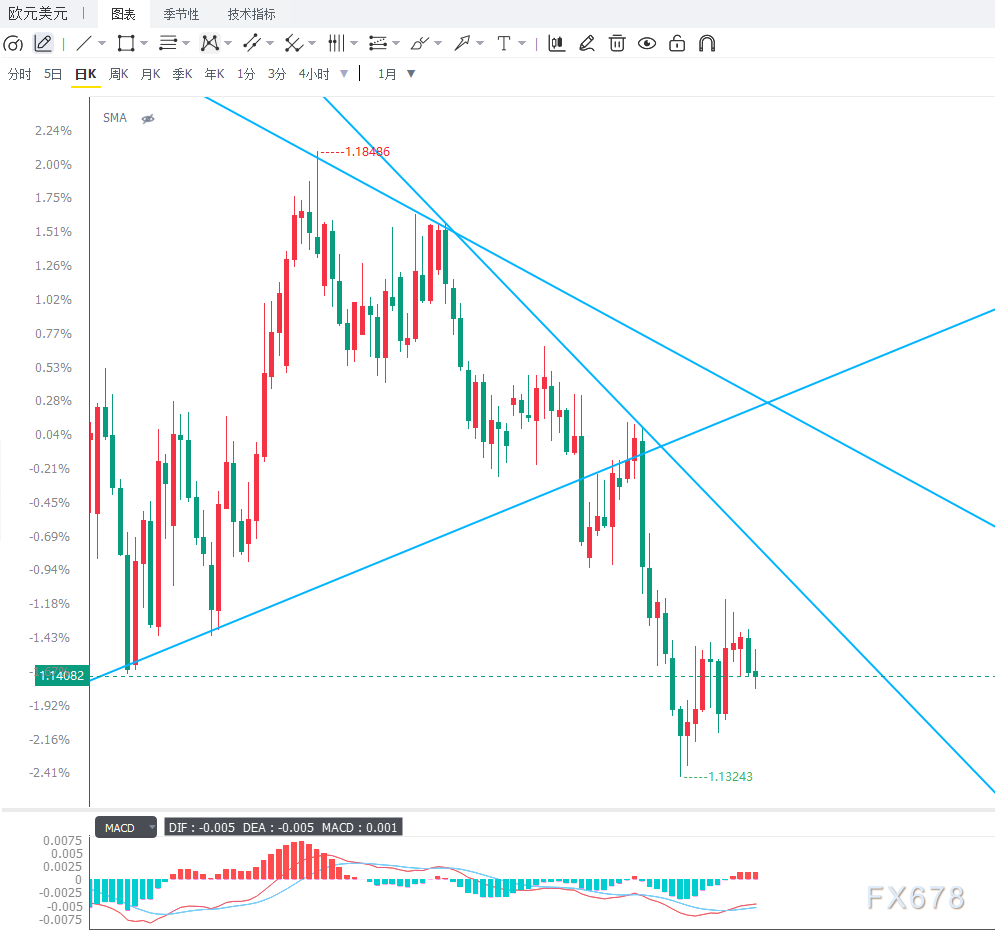Click the SMA indicator label

click(x=115, y=118)
